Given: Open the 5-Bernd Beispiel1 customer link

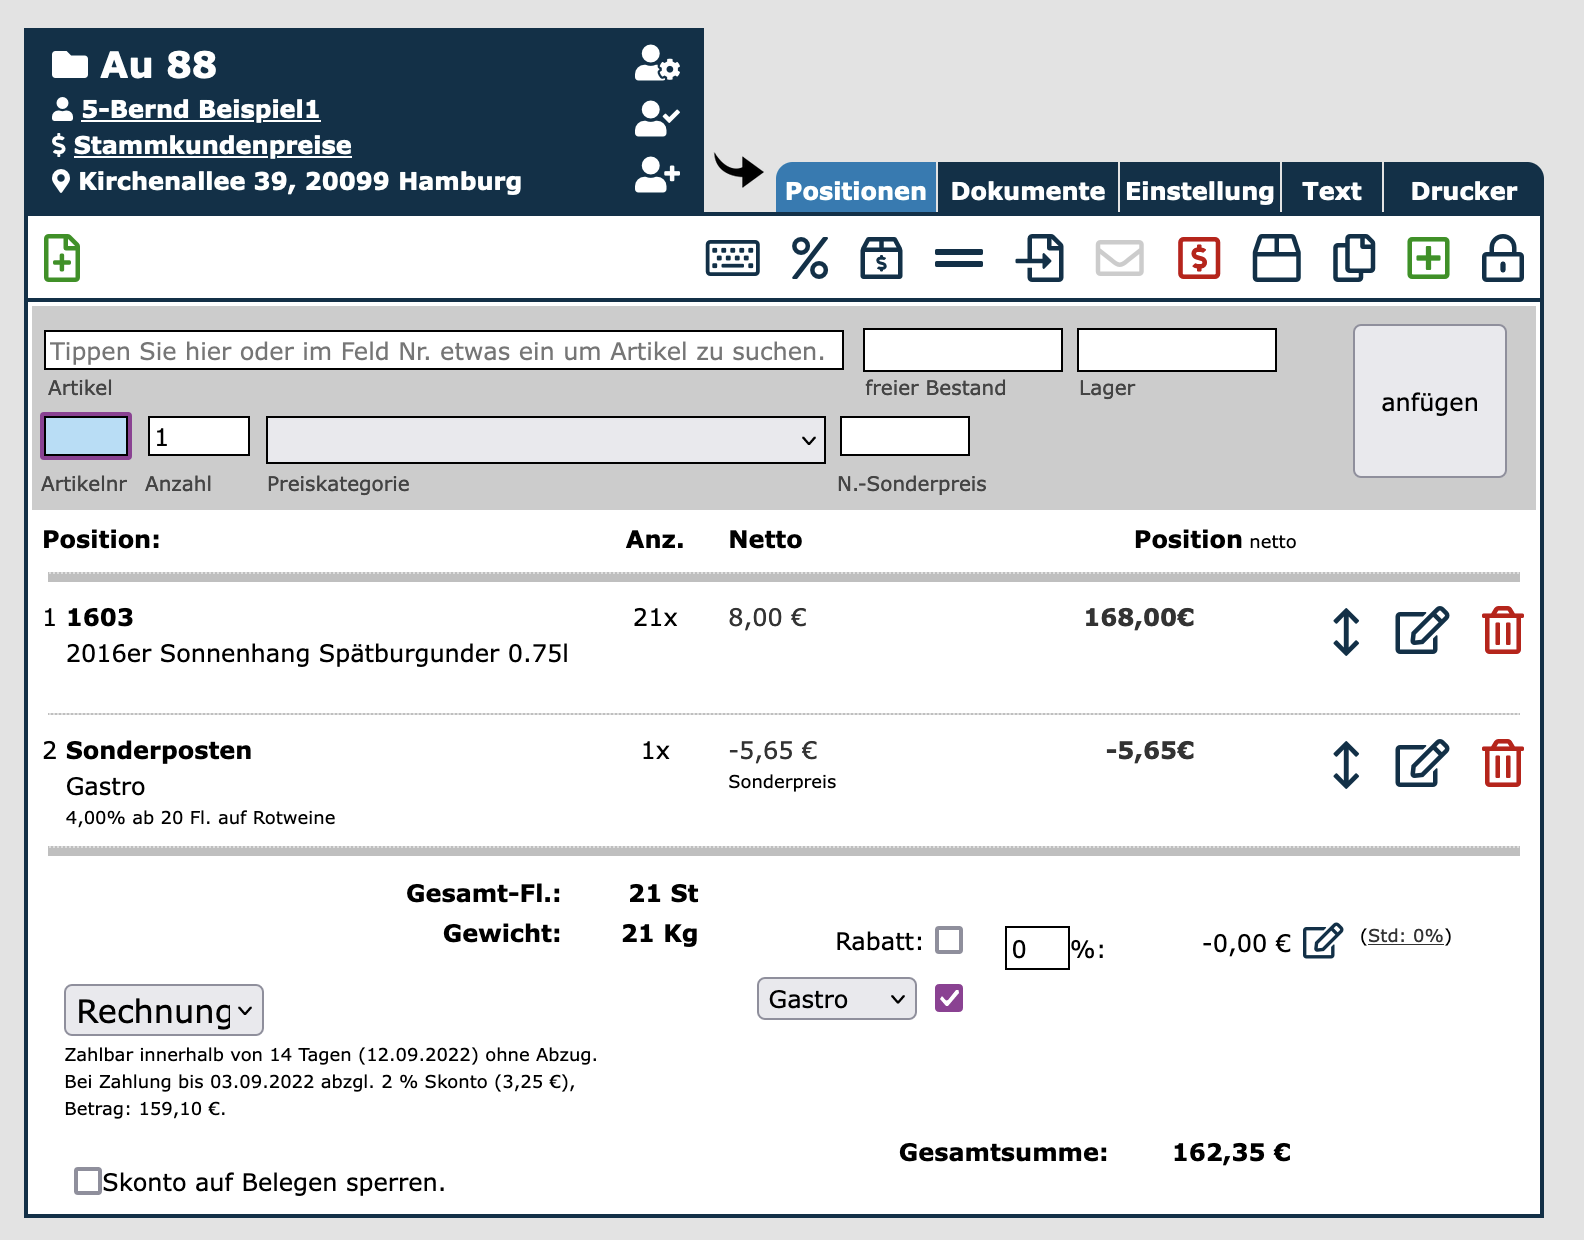Looking at the screenshot, I should click(x=200, y=109).
